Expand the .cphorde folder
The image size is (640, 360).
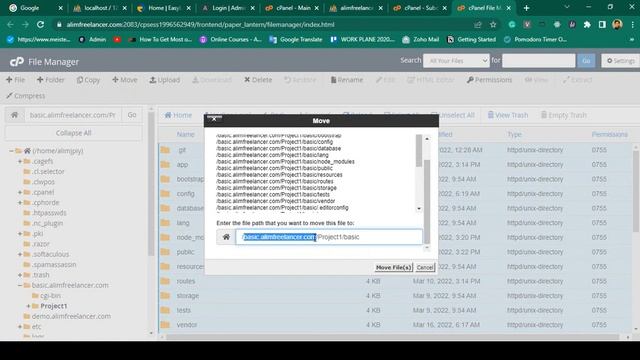tap(20, 203)
